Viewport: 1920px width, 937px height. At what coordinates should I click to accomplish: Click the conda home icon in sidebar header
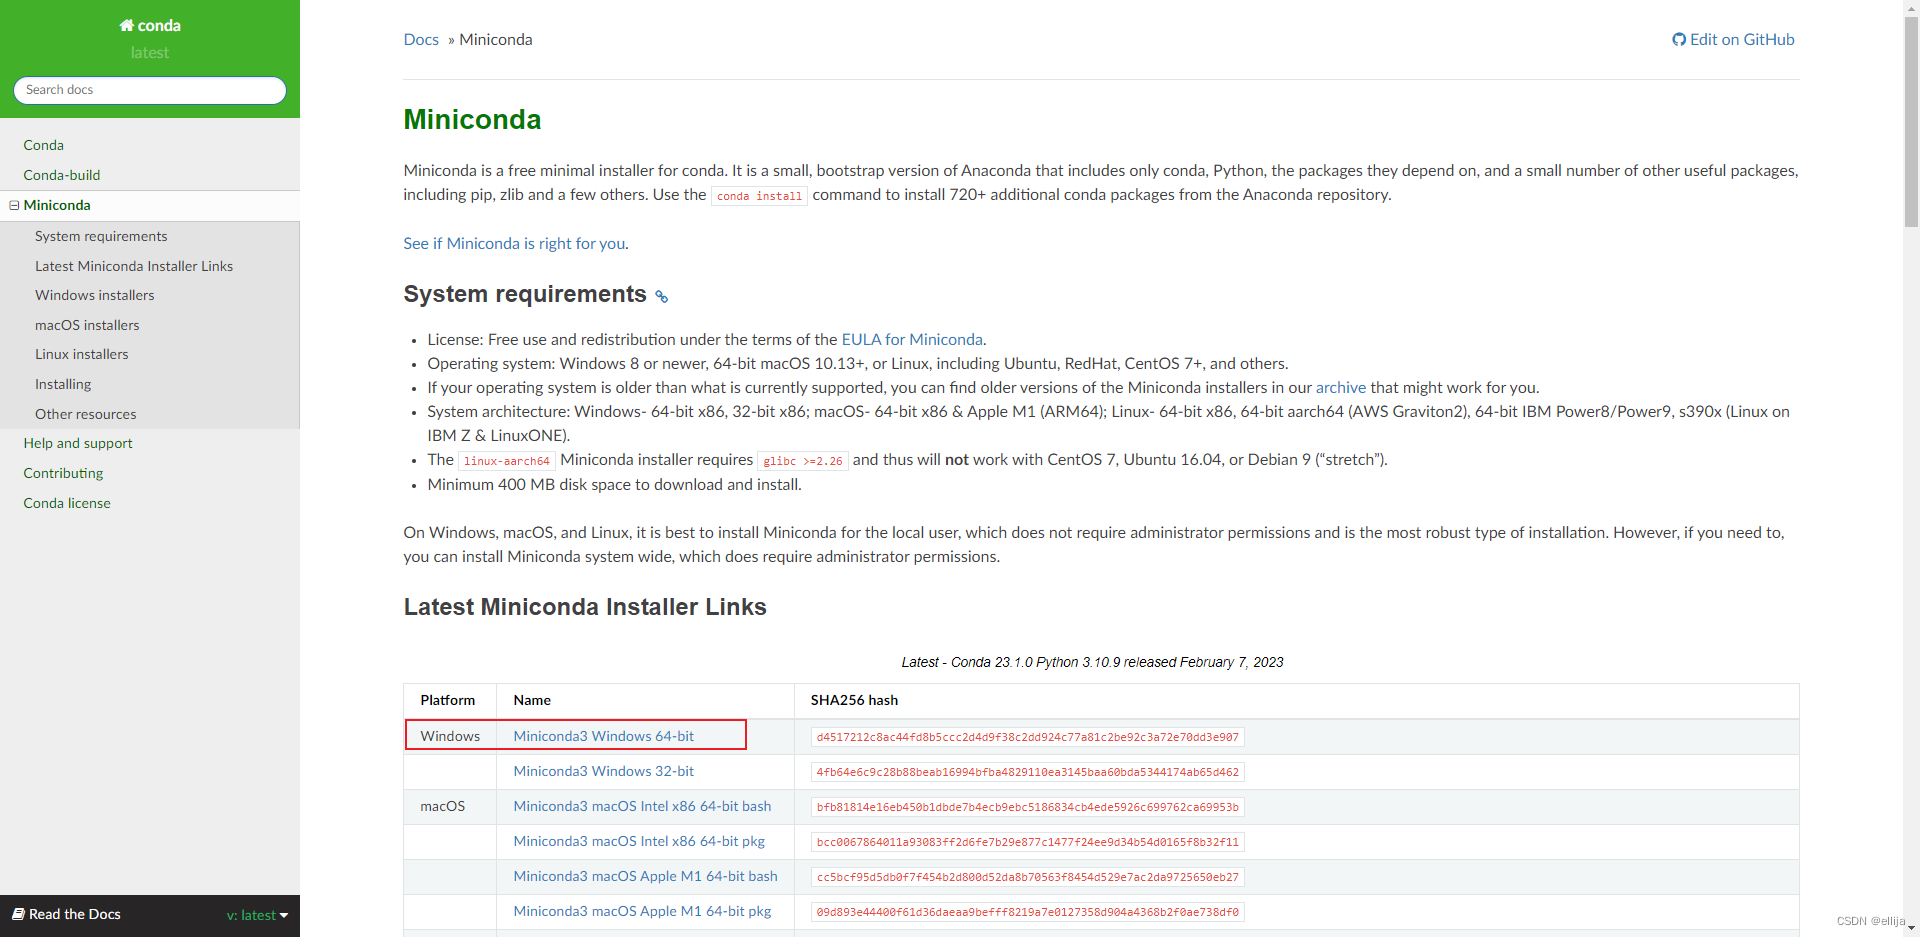(127, 26)
